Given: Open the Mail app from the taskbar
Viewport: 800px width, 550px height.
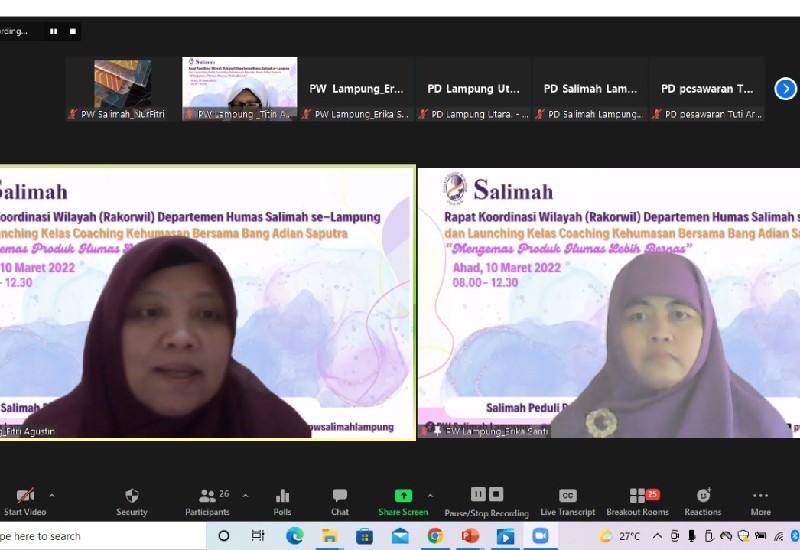Looking at the screenshot, I should [x=400, y=536].
